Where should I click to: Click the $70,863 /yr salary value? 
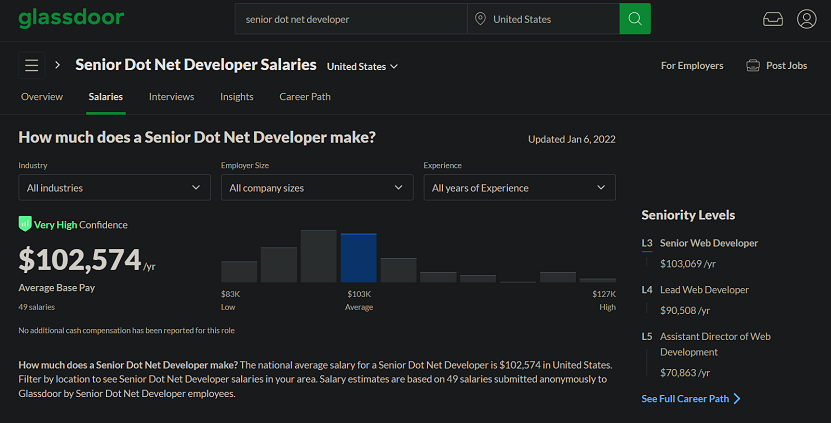coord(684,373)
